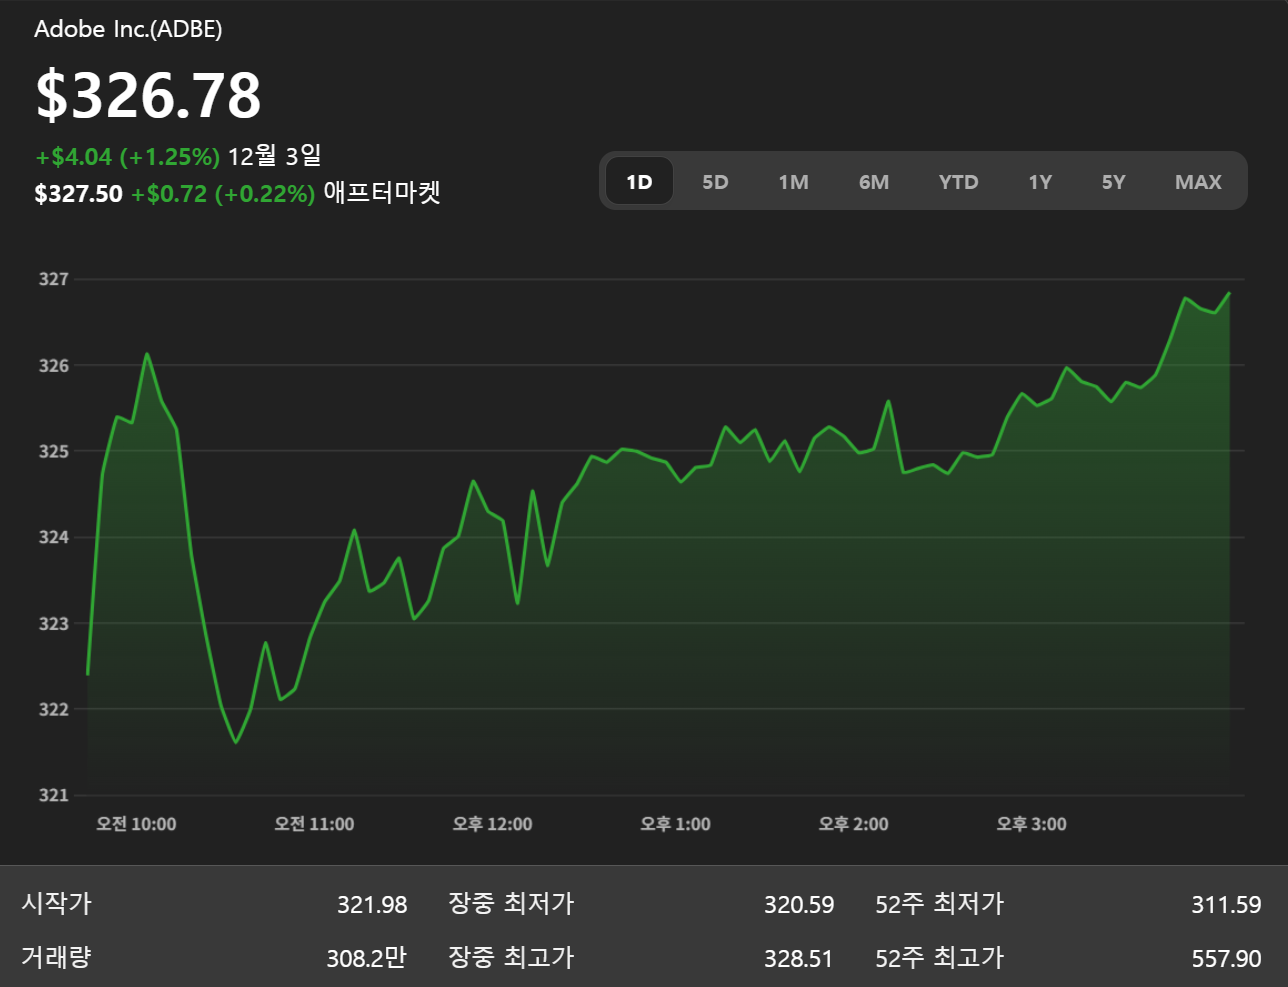Click the chart's lowest dip near 10:45
Viewport: 1288px width, 987px height.
236,742
